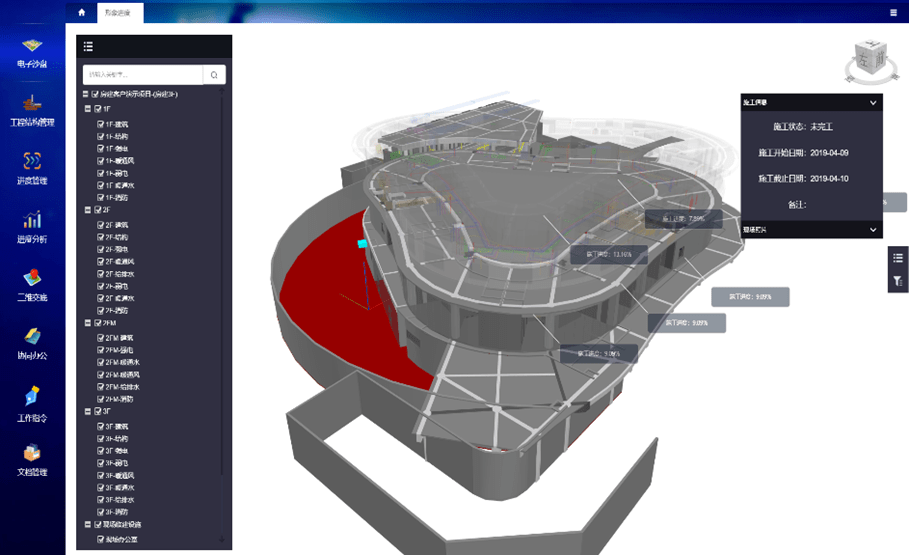Open the 工作指令 pen icon
The width and height of the screenshot is (909, 555).
coord(33,400)
